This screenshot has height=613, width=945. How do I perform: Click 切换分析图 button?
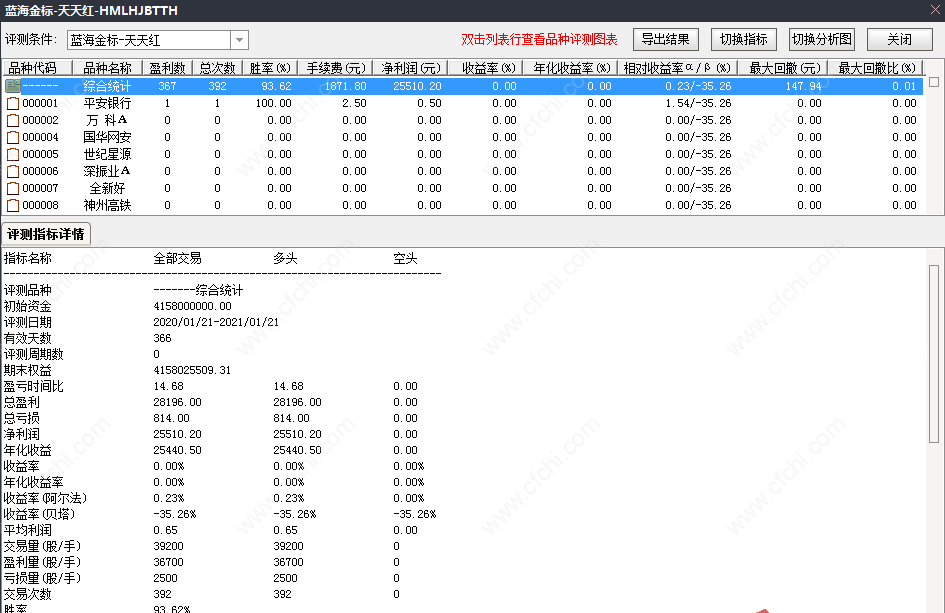822,39
